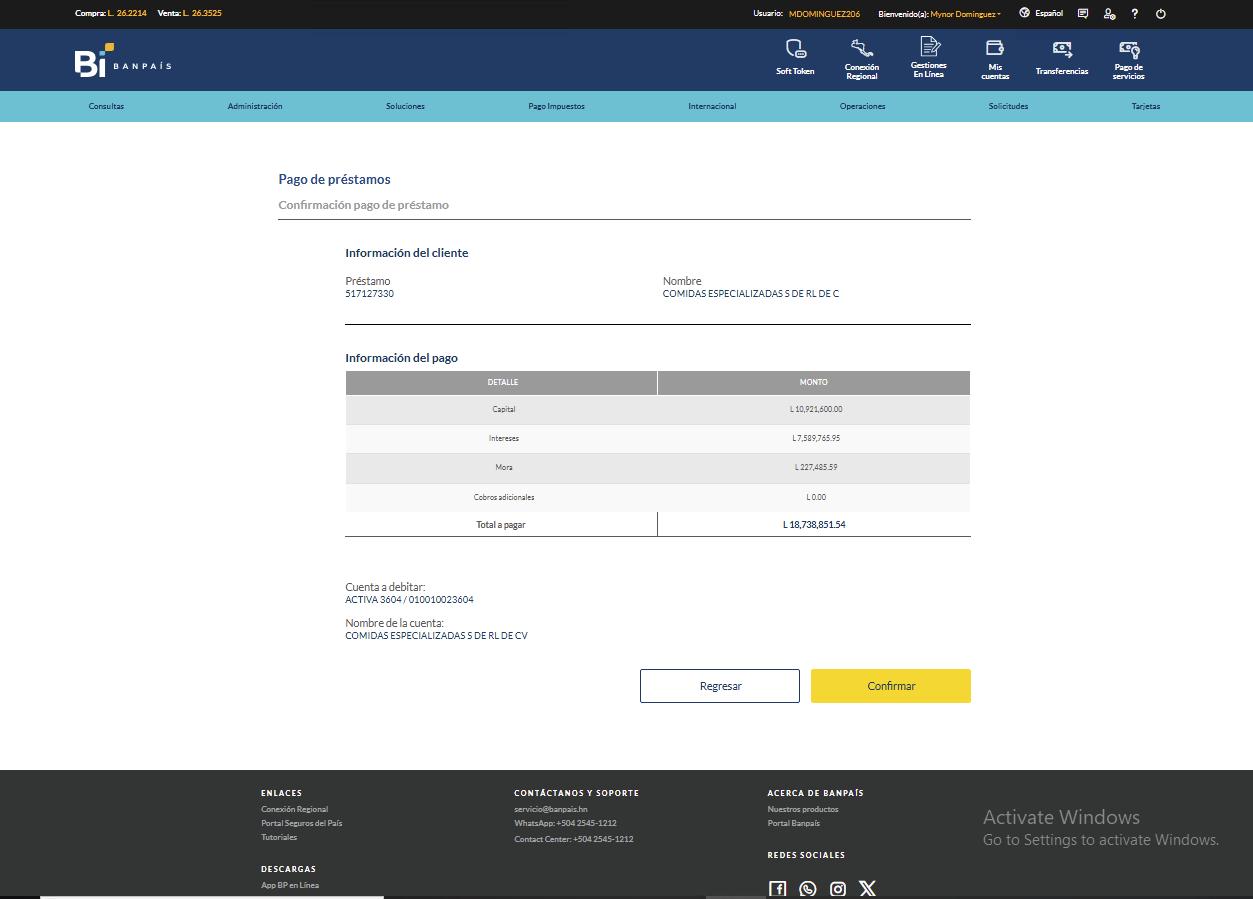The image size is (1253, 899).
Task: Open the Pago Impuestos menu
Action: coord(557,106)
